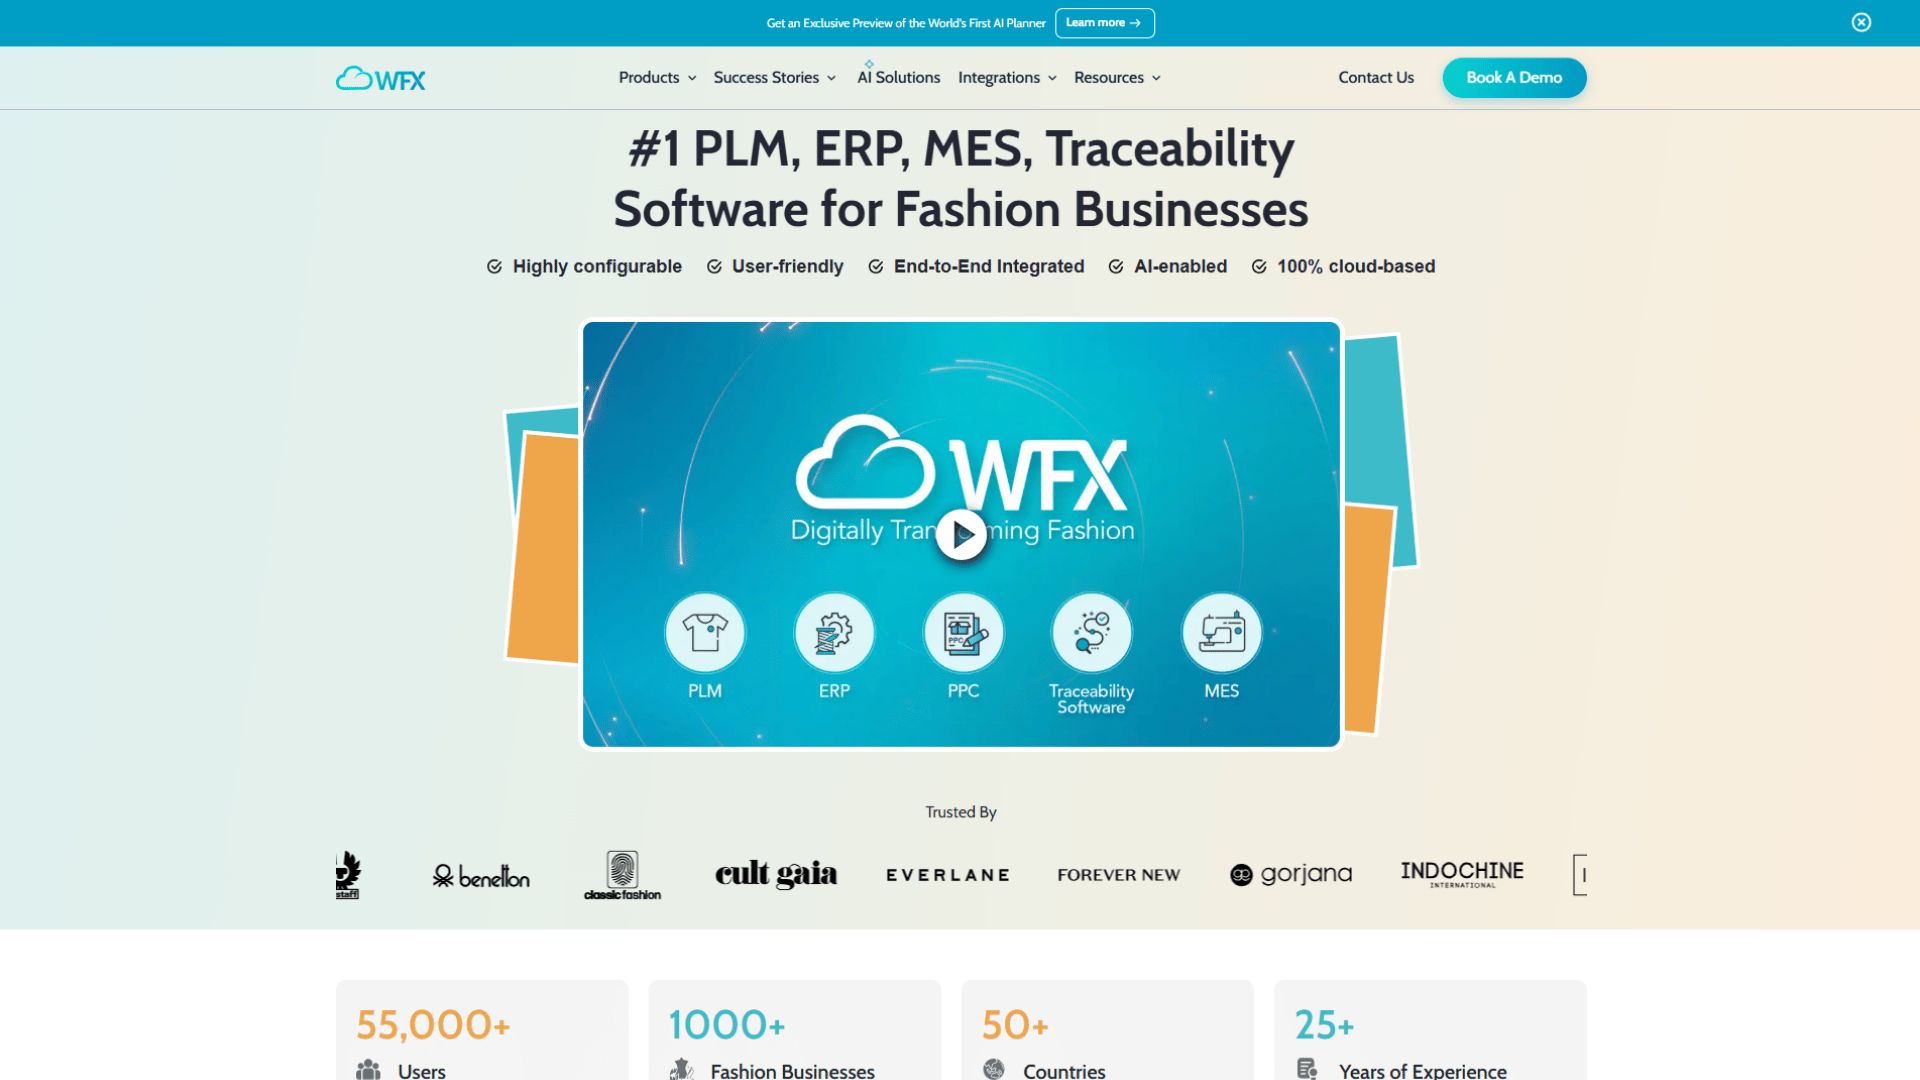
Task: Open the Contact Us link
Action: tap(1376, 78)
